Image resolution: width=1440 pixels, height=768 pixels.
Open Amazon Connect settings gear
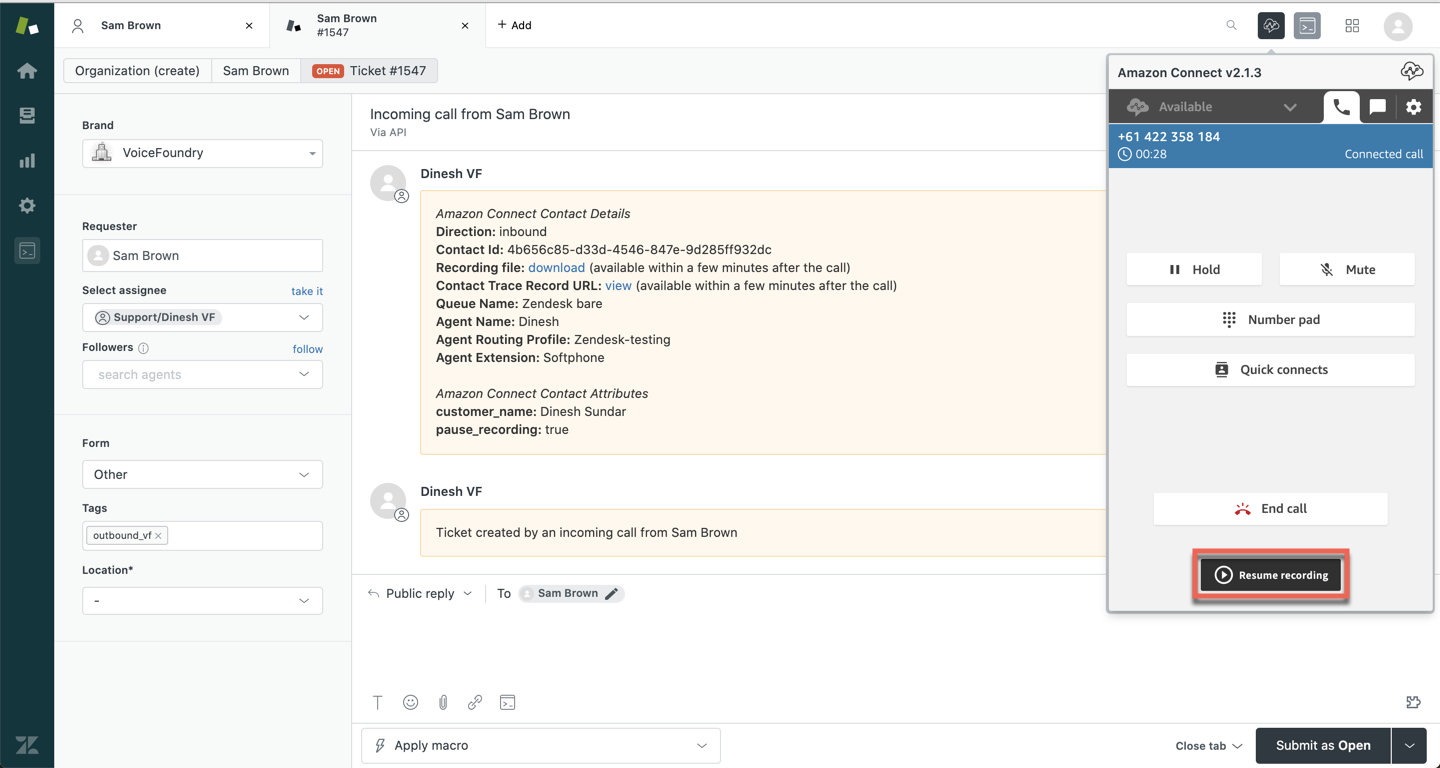pyautogui.click(x=1413, y=107)
